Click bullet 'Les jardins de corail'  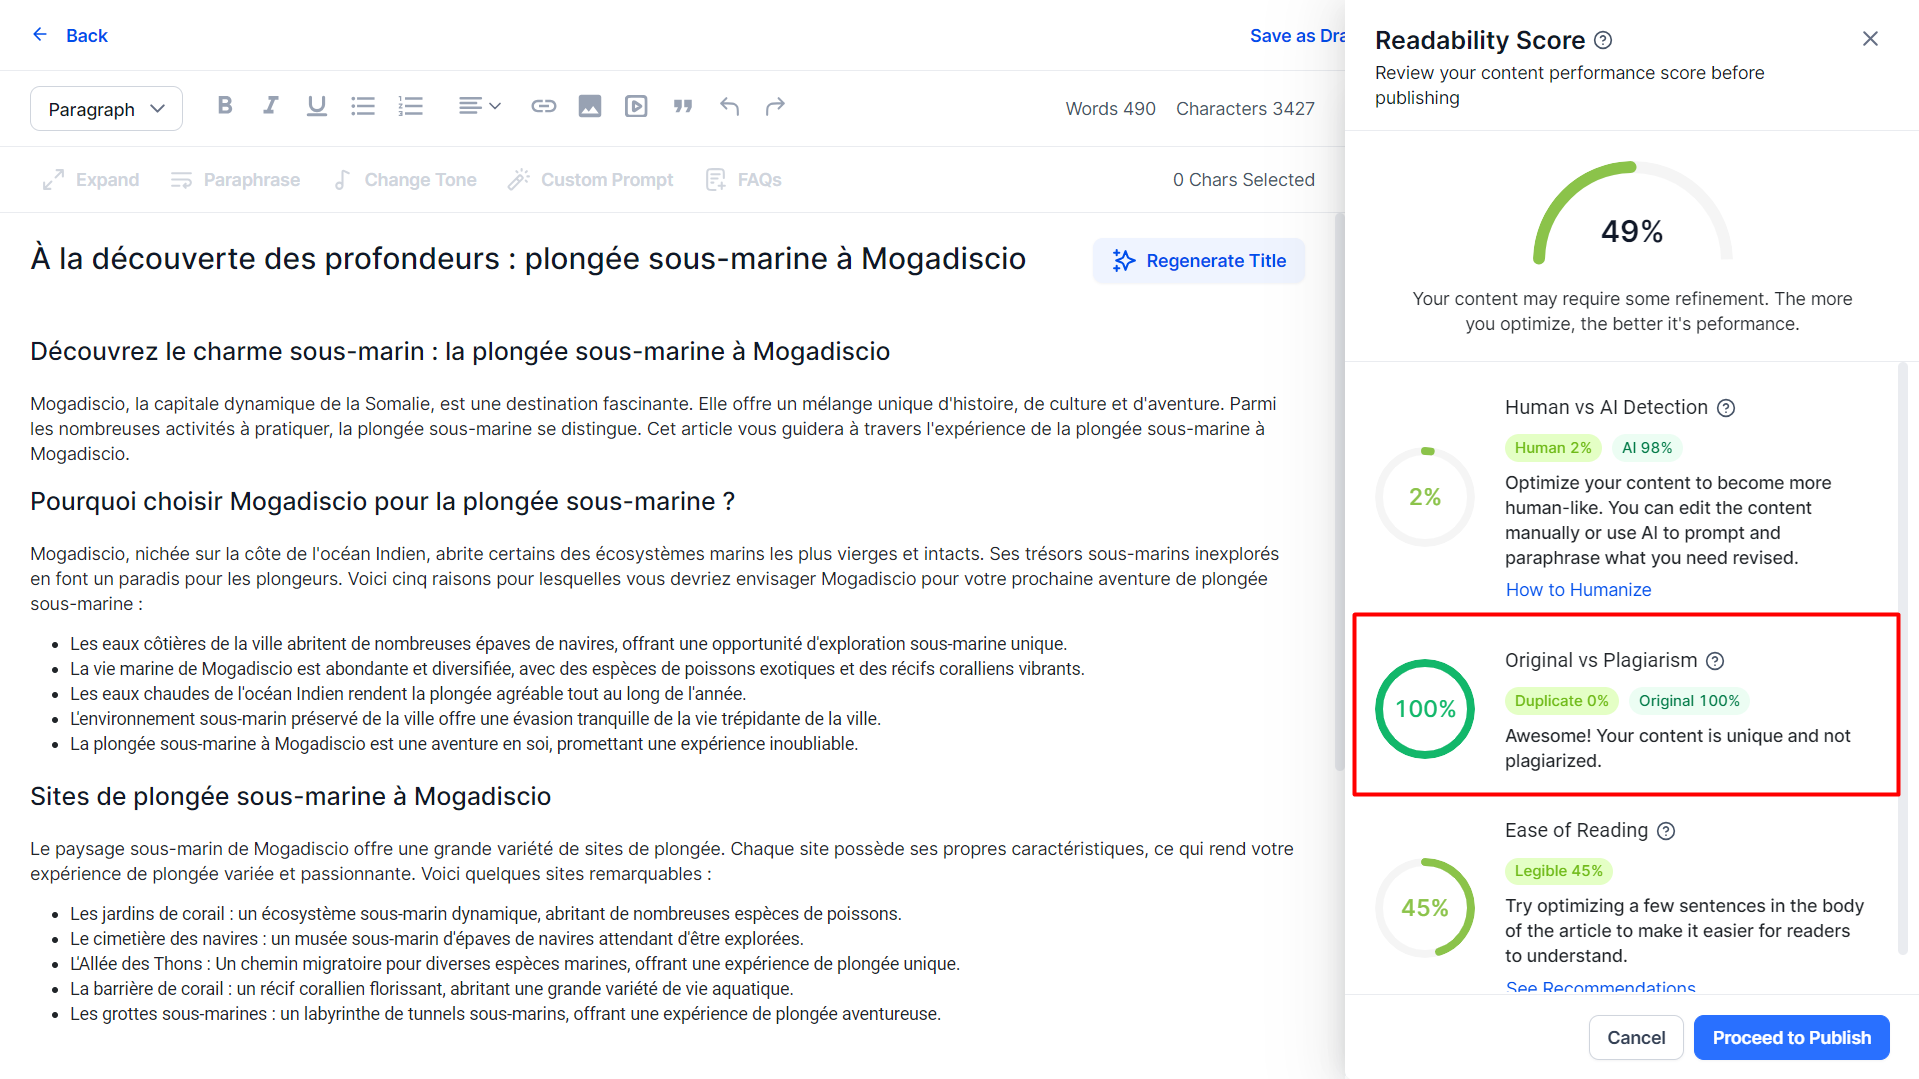click(485, 914)
